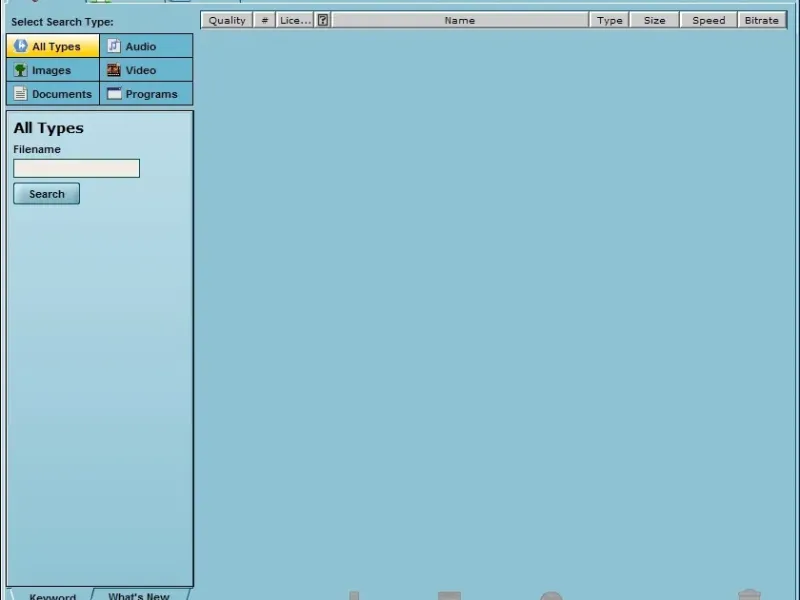This screenshot has height=600, width=800.
Task: Click the Programs window icon
Action: [114, 93]
